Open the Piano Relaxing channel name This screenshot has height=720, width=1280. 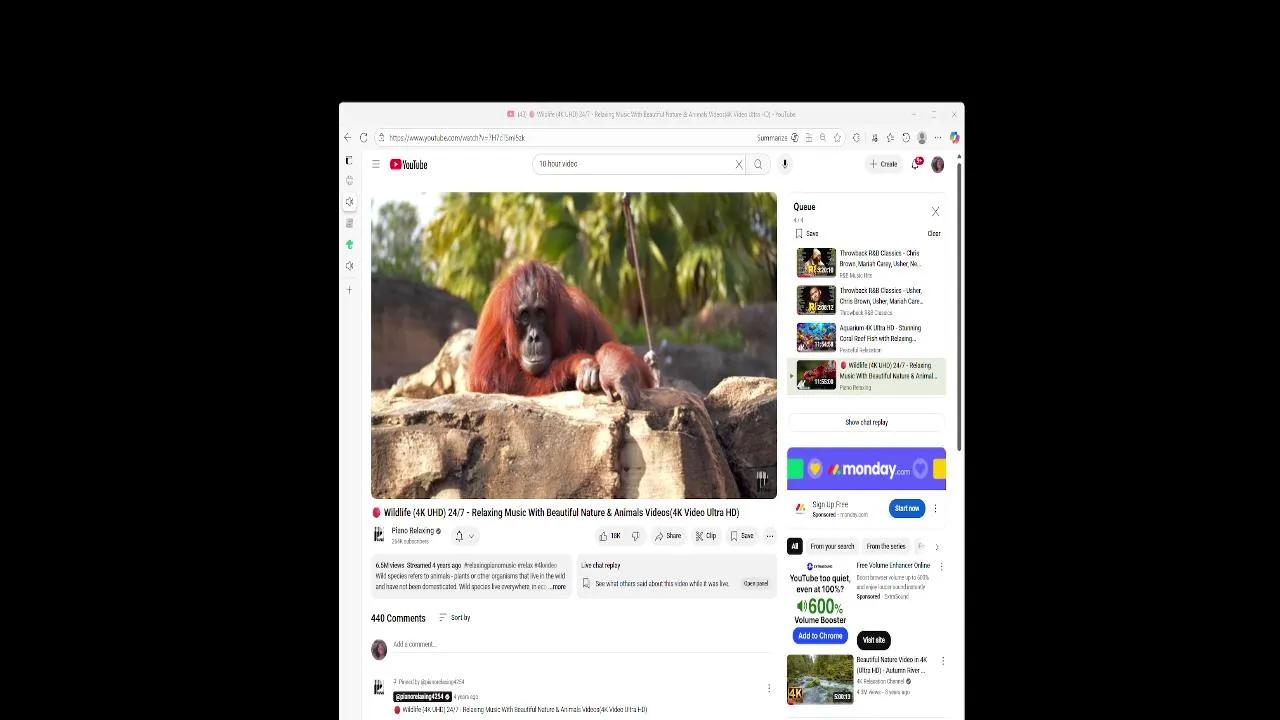tap(412, 532)
